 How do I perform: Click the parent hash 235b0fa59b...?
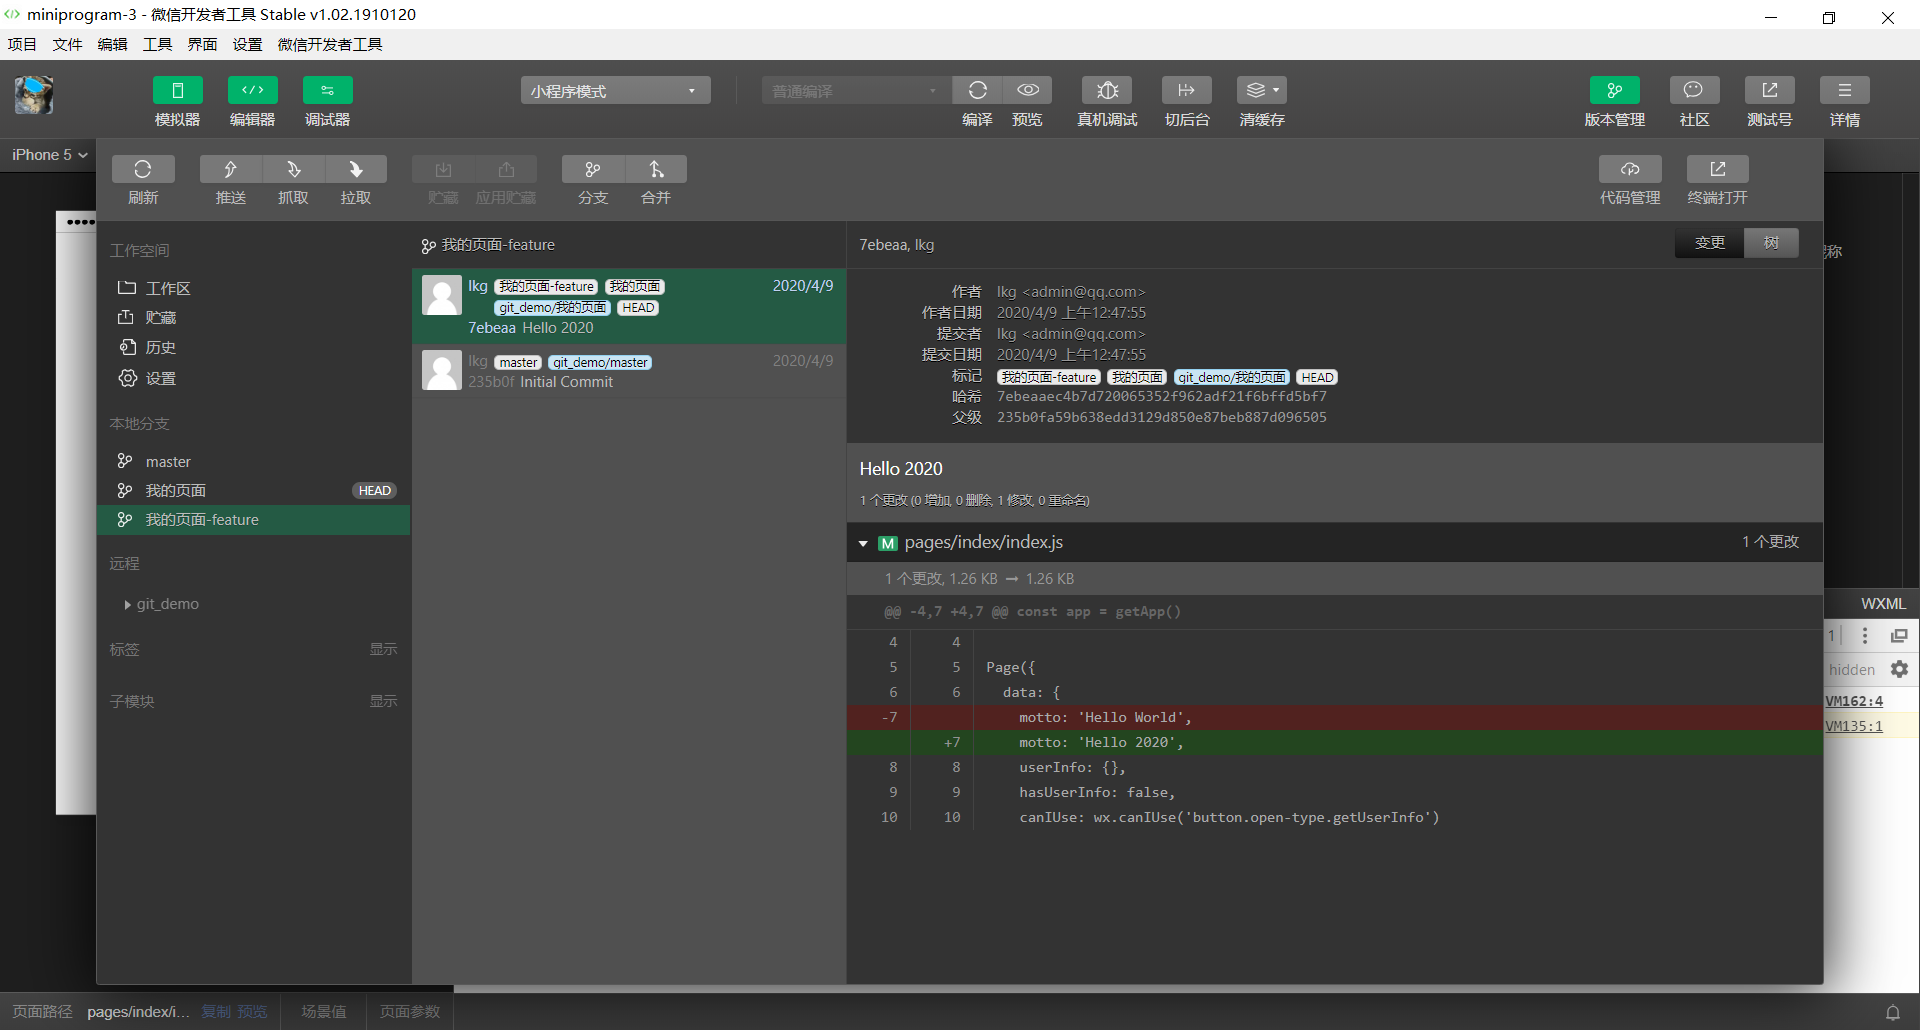(x=1162, y=417)
